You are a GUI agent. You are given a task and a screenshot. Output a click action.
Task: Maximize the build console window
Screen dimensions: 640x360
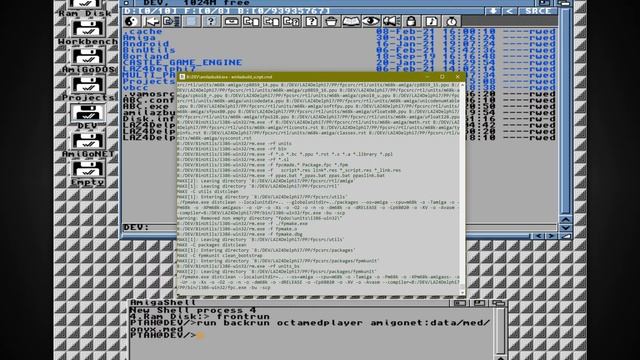point(442,77)
